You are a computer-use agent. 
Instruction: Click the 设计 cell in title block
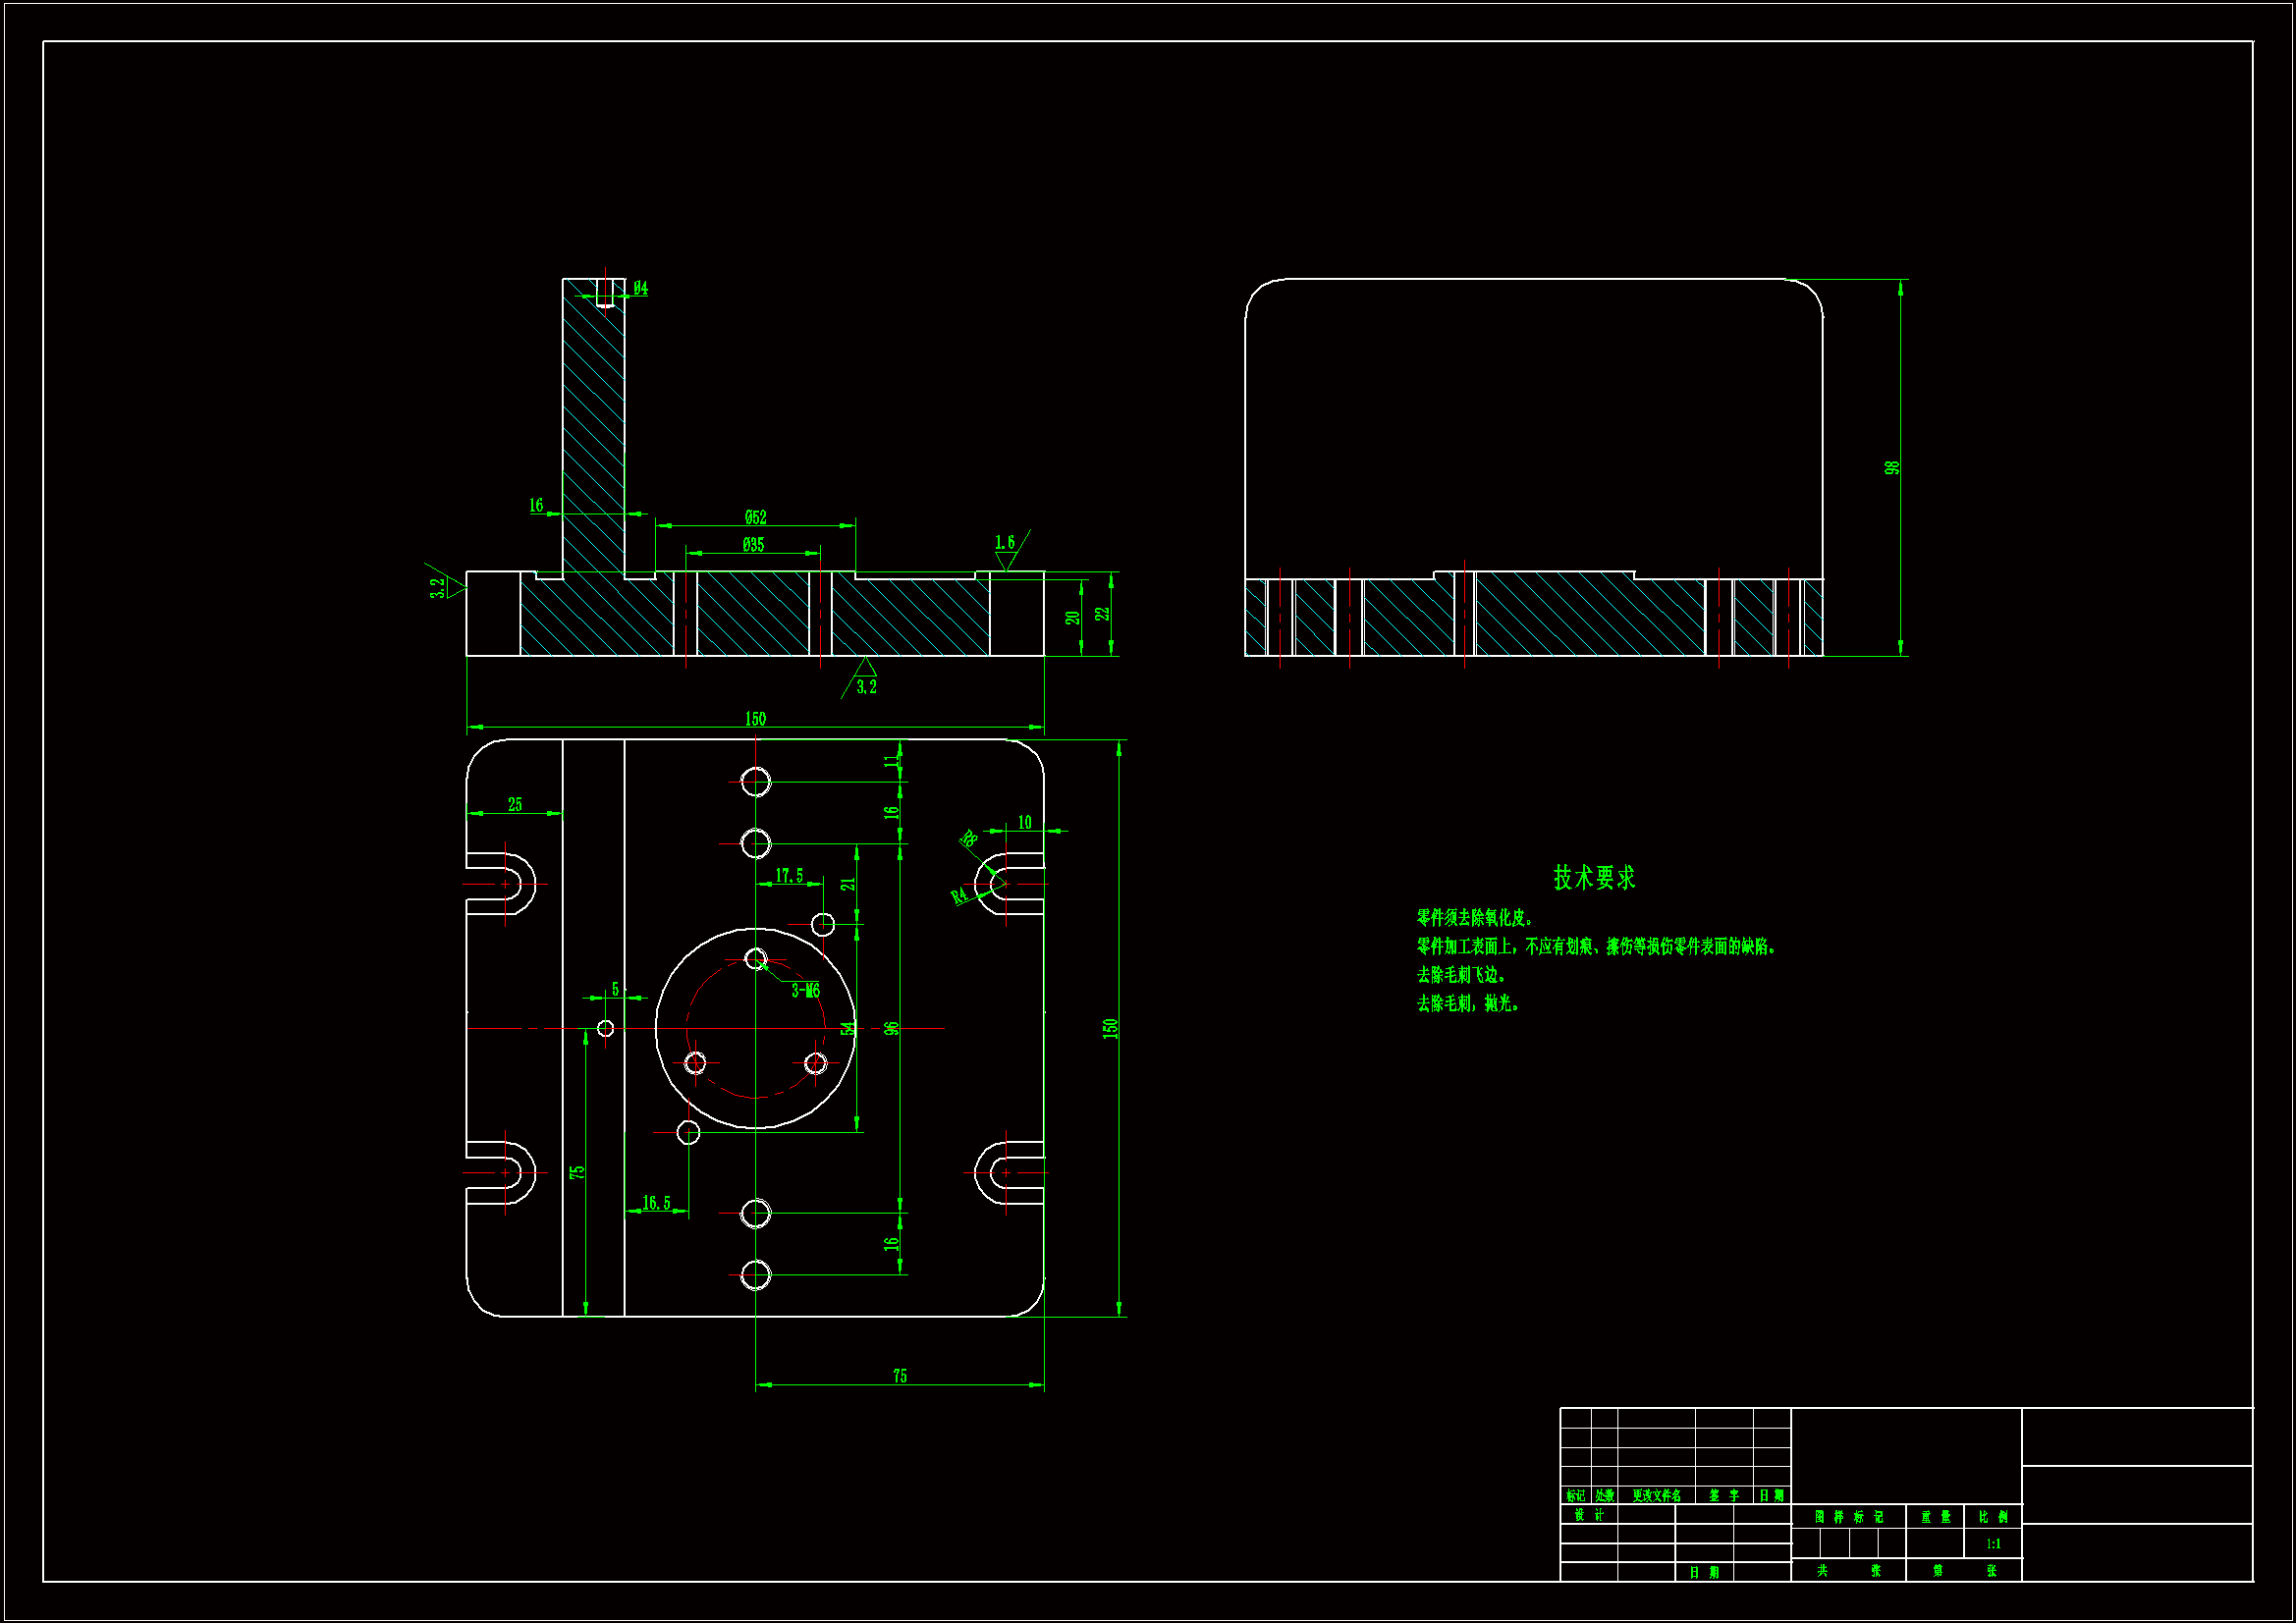click(1588, 1514)
